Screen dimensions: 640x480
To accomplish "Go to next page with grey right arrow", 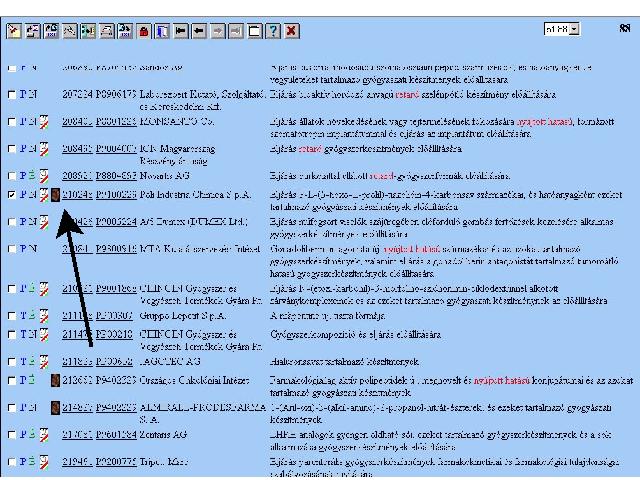I will point(218,31).
